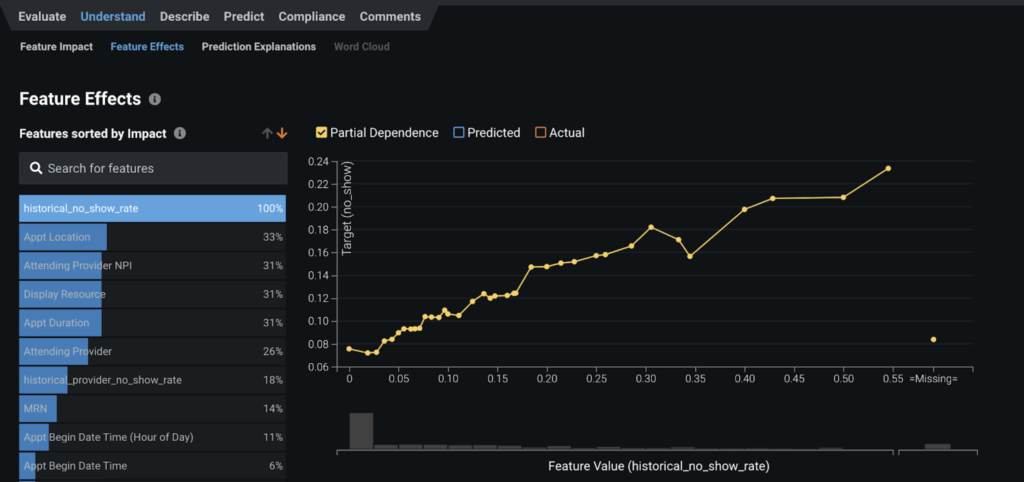Click the =Missing= data point on chart
Screen dimensions: 1024x482
[933, 340]
